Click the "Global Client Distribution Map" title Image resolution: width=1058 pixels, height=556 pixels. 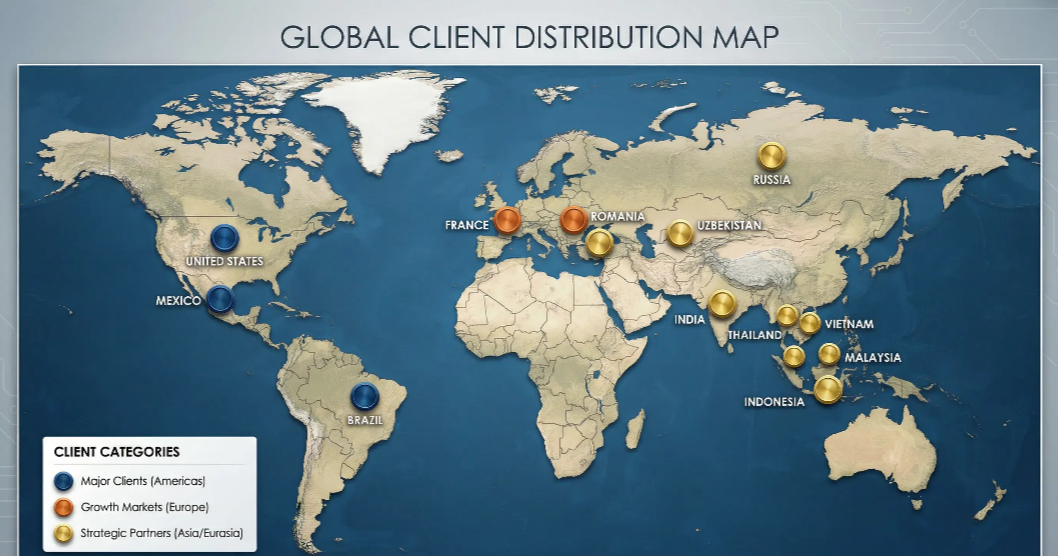[x=529, y=37]
